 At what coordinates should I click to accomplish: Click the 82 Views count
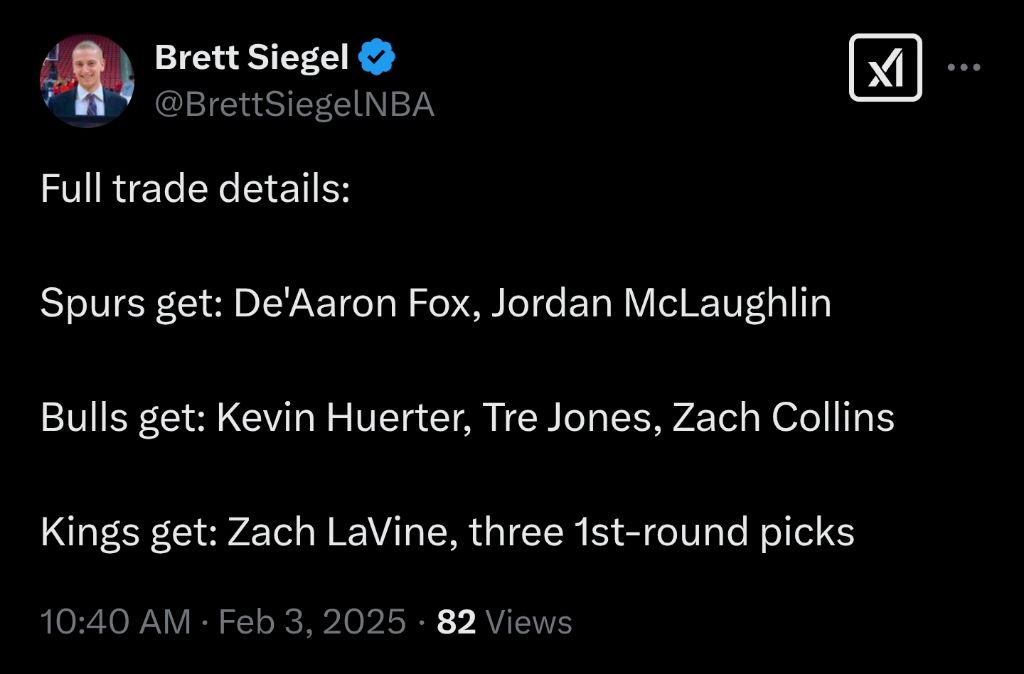(505, 622)
